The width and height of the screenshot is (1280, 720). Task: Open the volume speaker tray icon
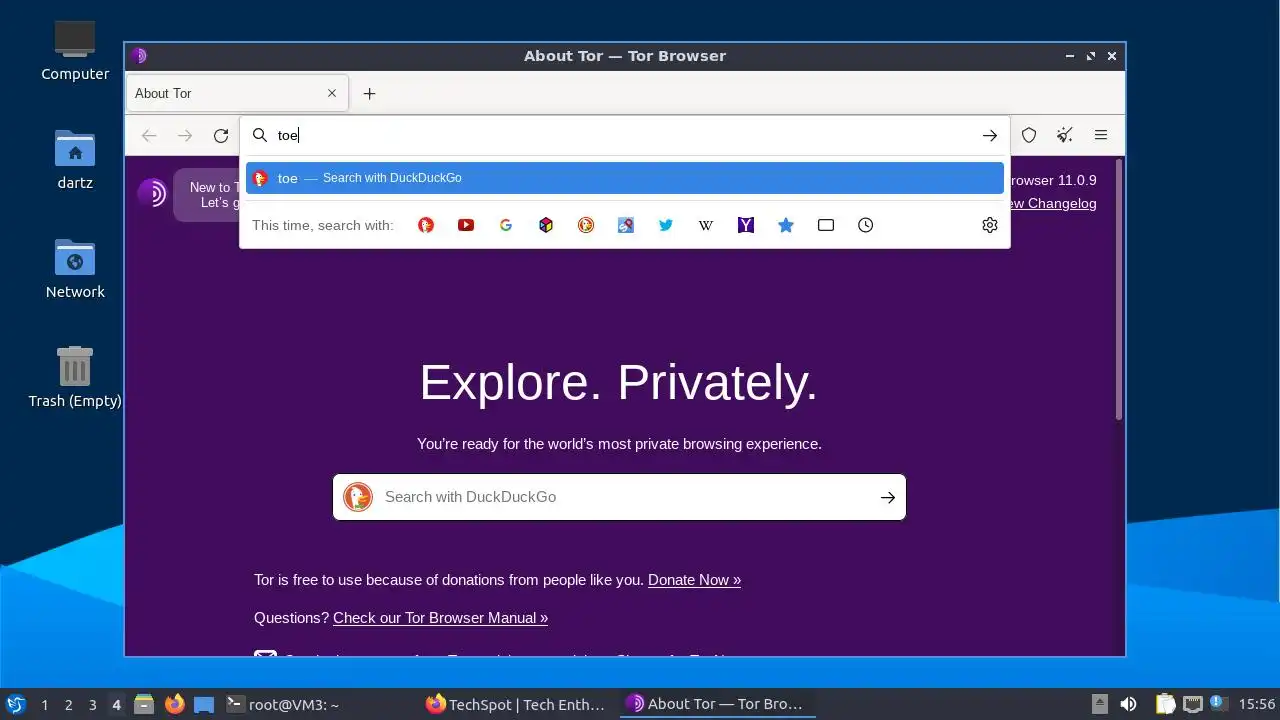(1129, 704)
